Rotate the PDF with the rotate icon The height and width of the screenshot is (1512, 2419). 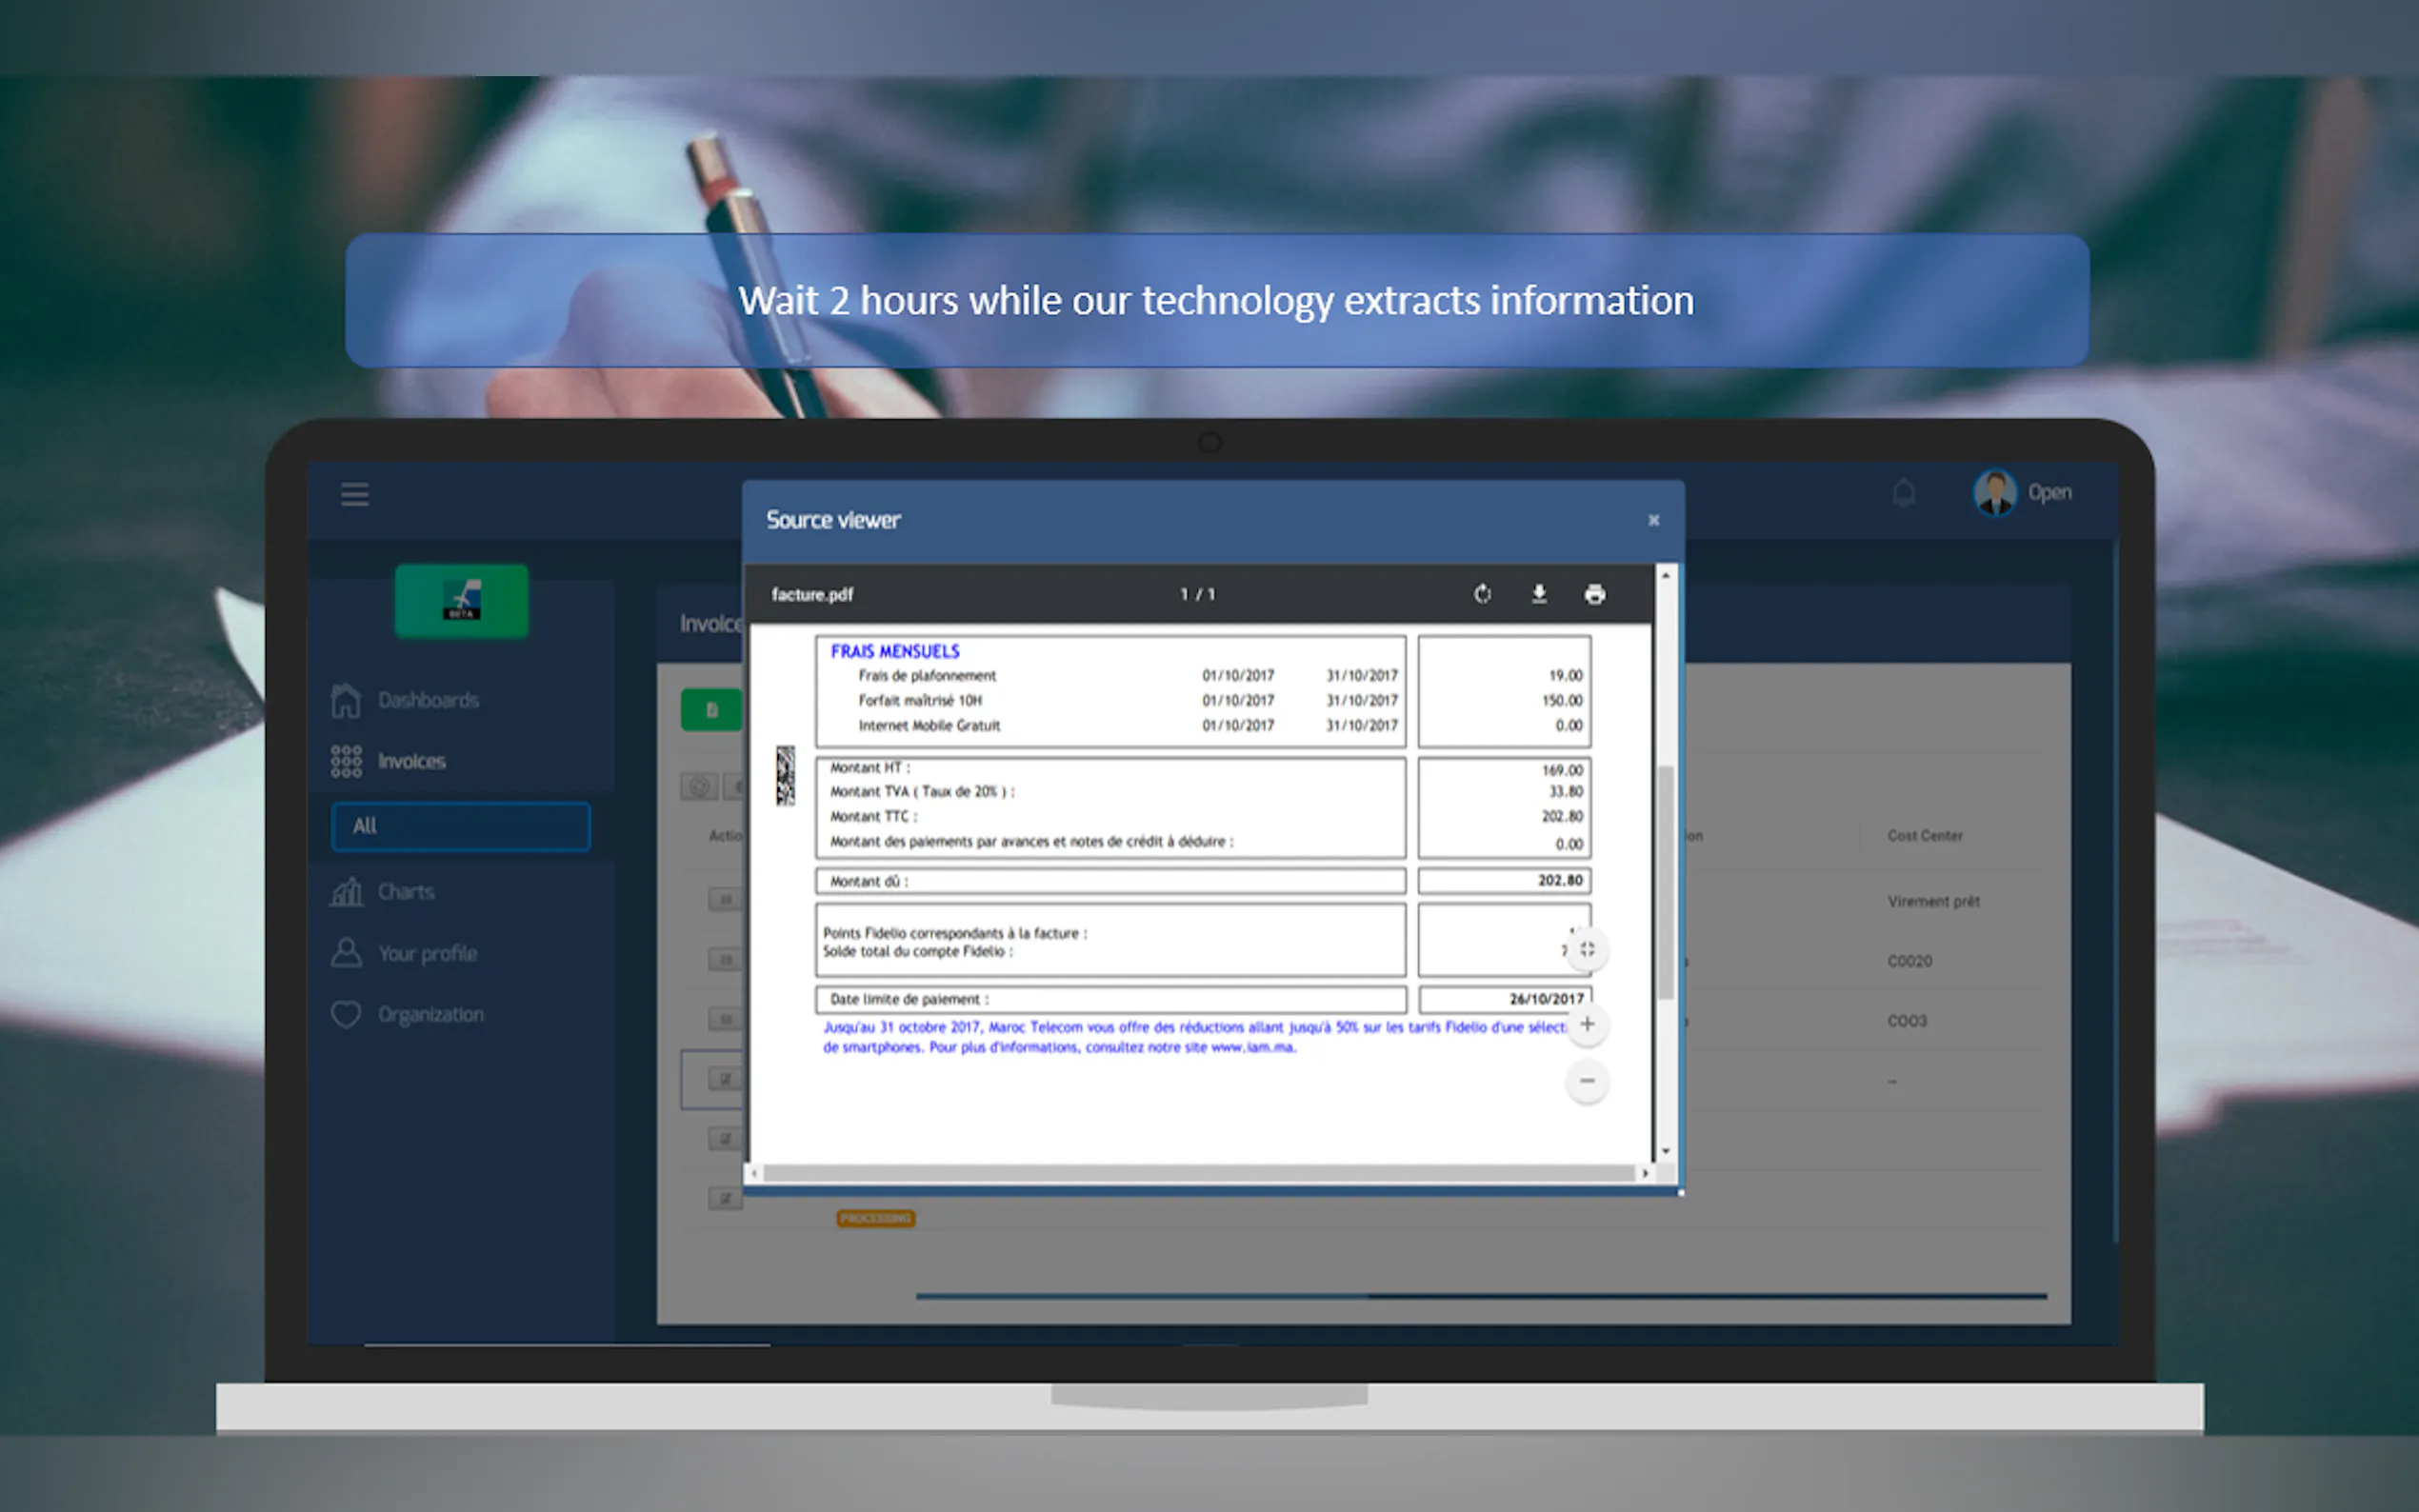pos(1482,594)
